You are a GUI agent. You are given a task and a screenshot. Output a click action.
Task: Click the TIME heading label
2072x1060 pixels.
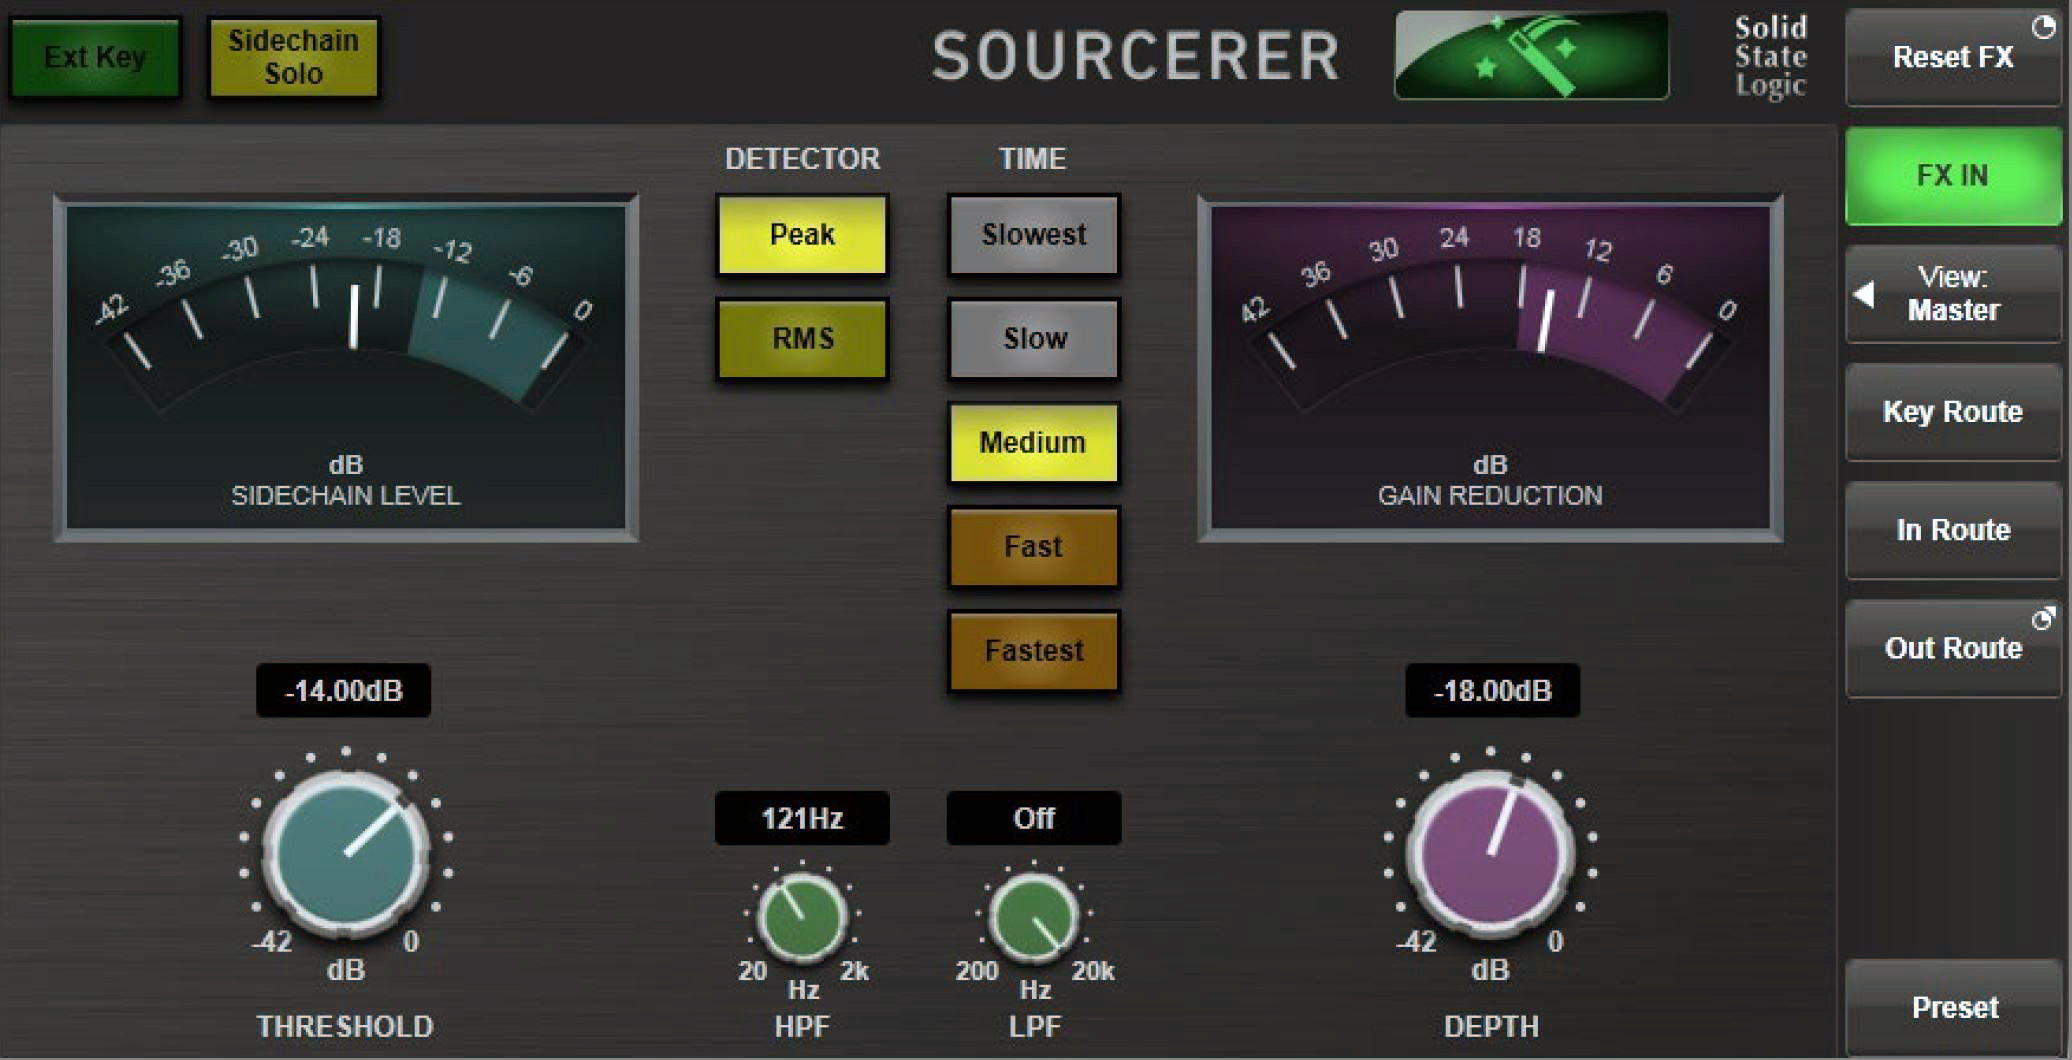pos(1032,158)
